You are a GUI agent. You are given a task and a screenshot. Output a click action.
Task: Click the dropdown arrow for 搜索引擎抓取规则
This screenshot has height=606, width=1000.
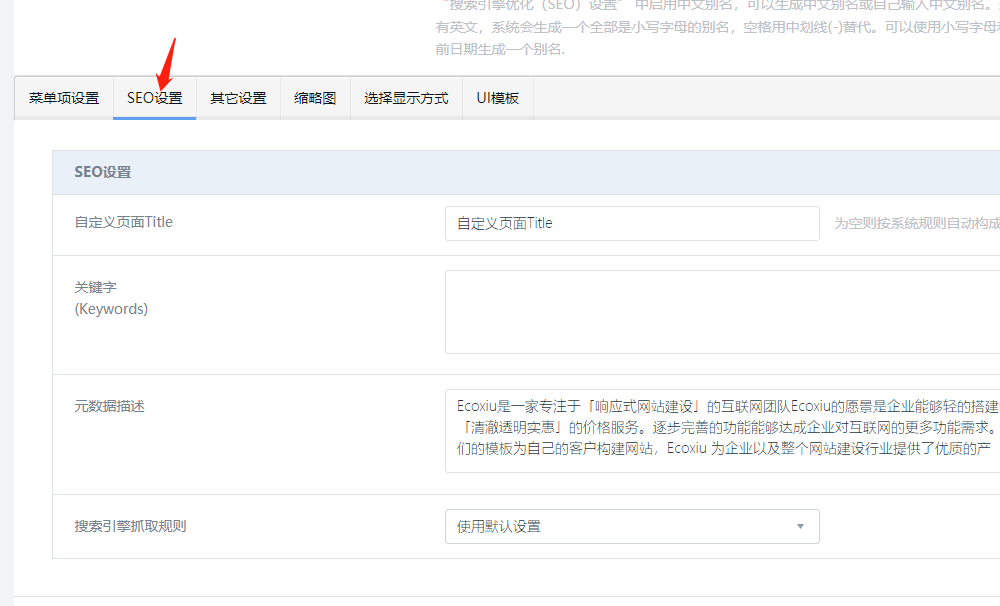tap(800, 526)
